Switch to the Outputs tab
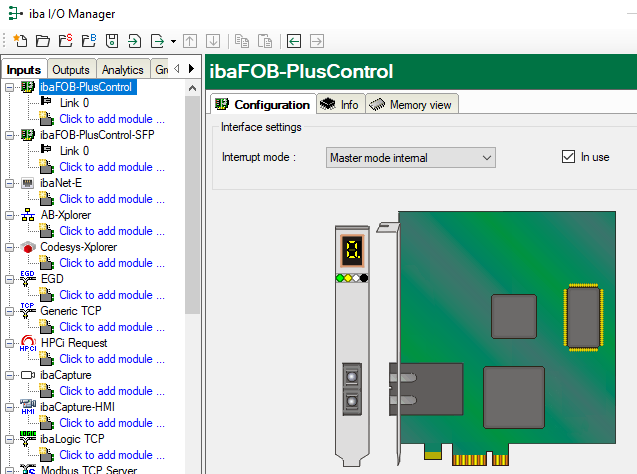The height and width of the screenshot is (474, 637). pyautogui.click(x=70, y=70)
